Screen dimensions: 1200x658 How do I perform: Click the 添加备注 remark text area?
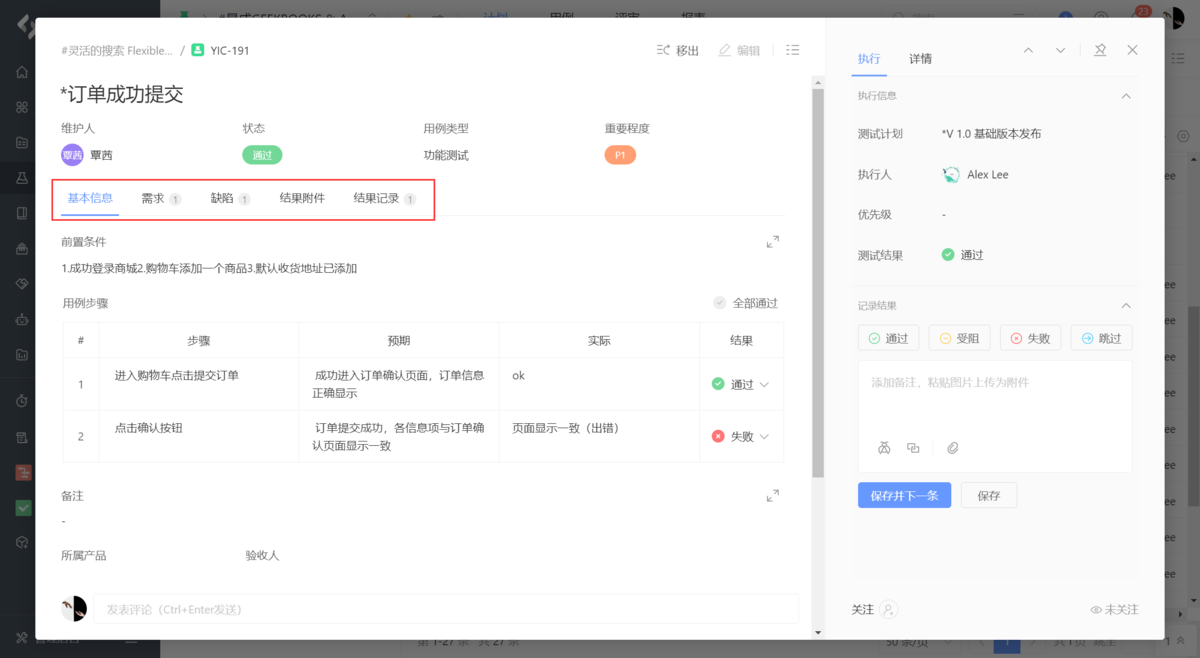click(994, 400)
